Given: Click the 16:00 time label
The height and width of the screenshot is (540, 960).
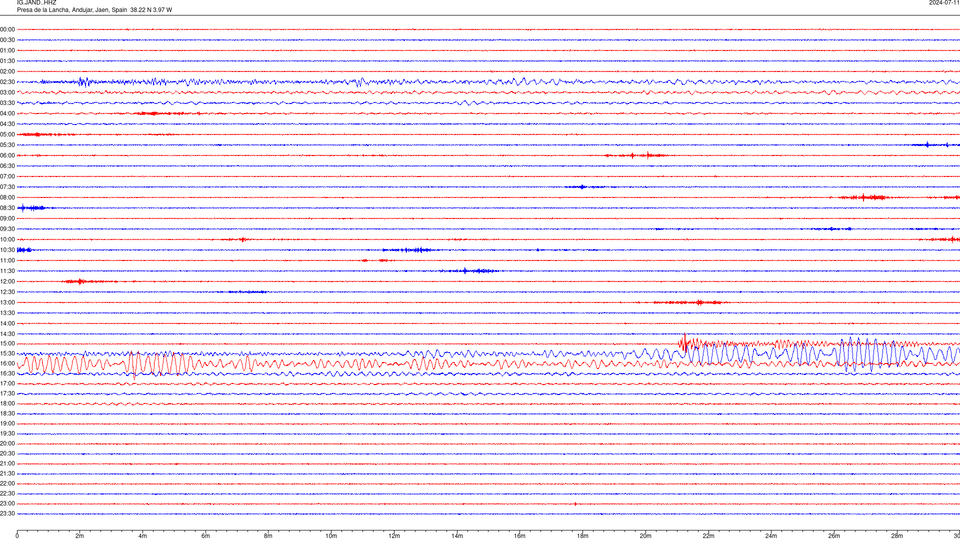Looking at the screenshot, I should [7, 364].
